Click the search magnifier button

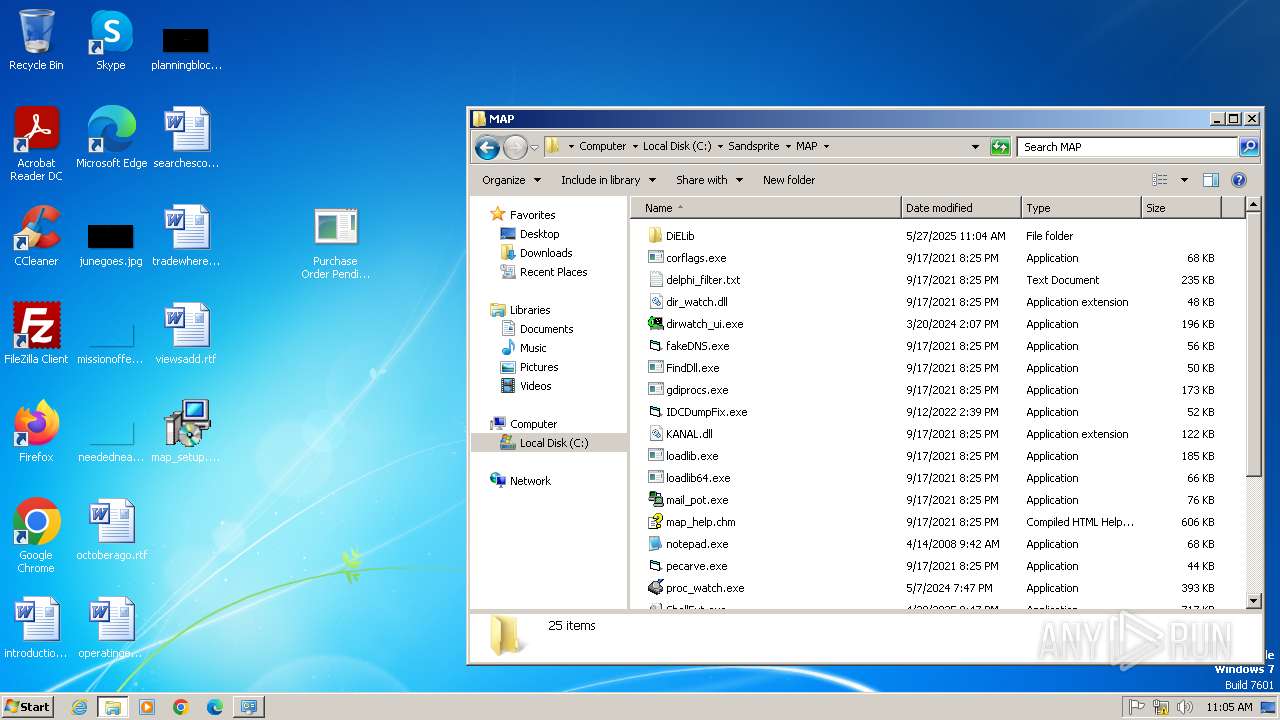pyautogui.click(x=1249, y=147)
